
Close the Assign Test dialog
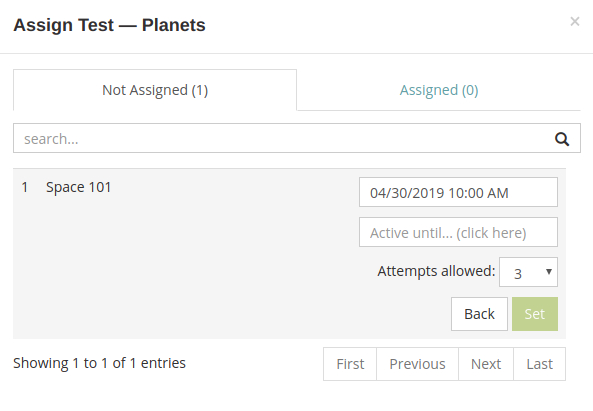click(x=574, y=22)
